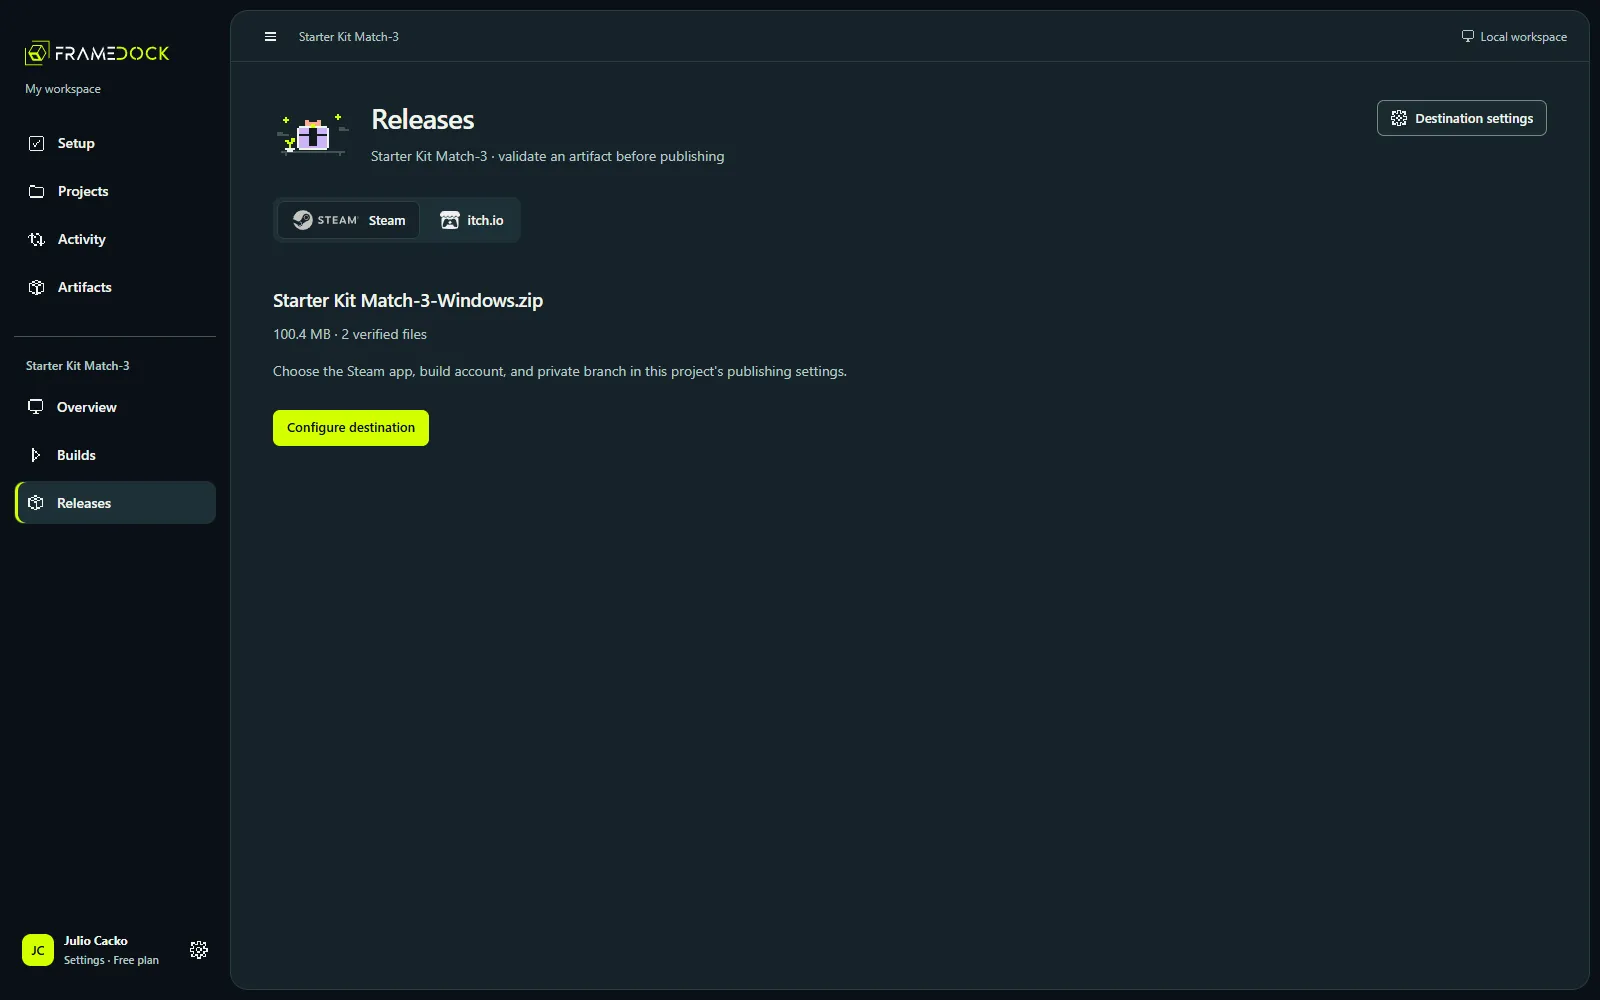Open Artifacts from the sidebar
The image size is (1600, 1000).
tap(115, 287)
